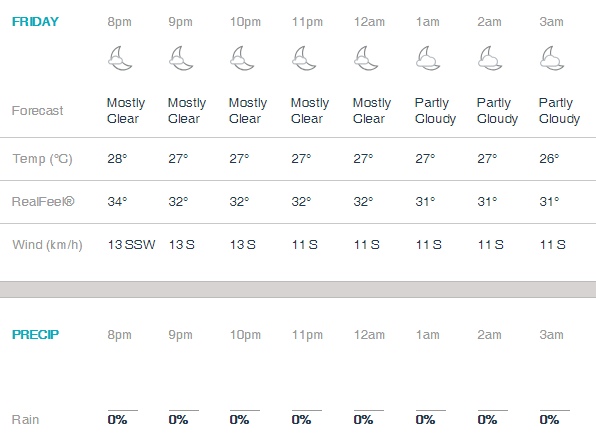Click the Wind (km/h) row label

coord(47,245)
